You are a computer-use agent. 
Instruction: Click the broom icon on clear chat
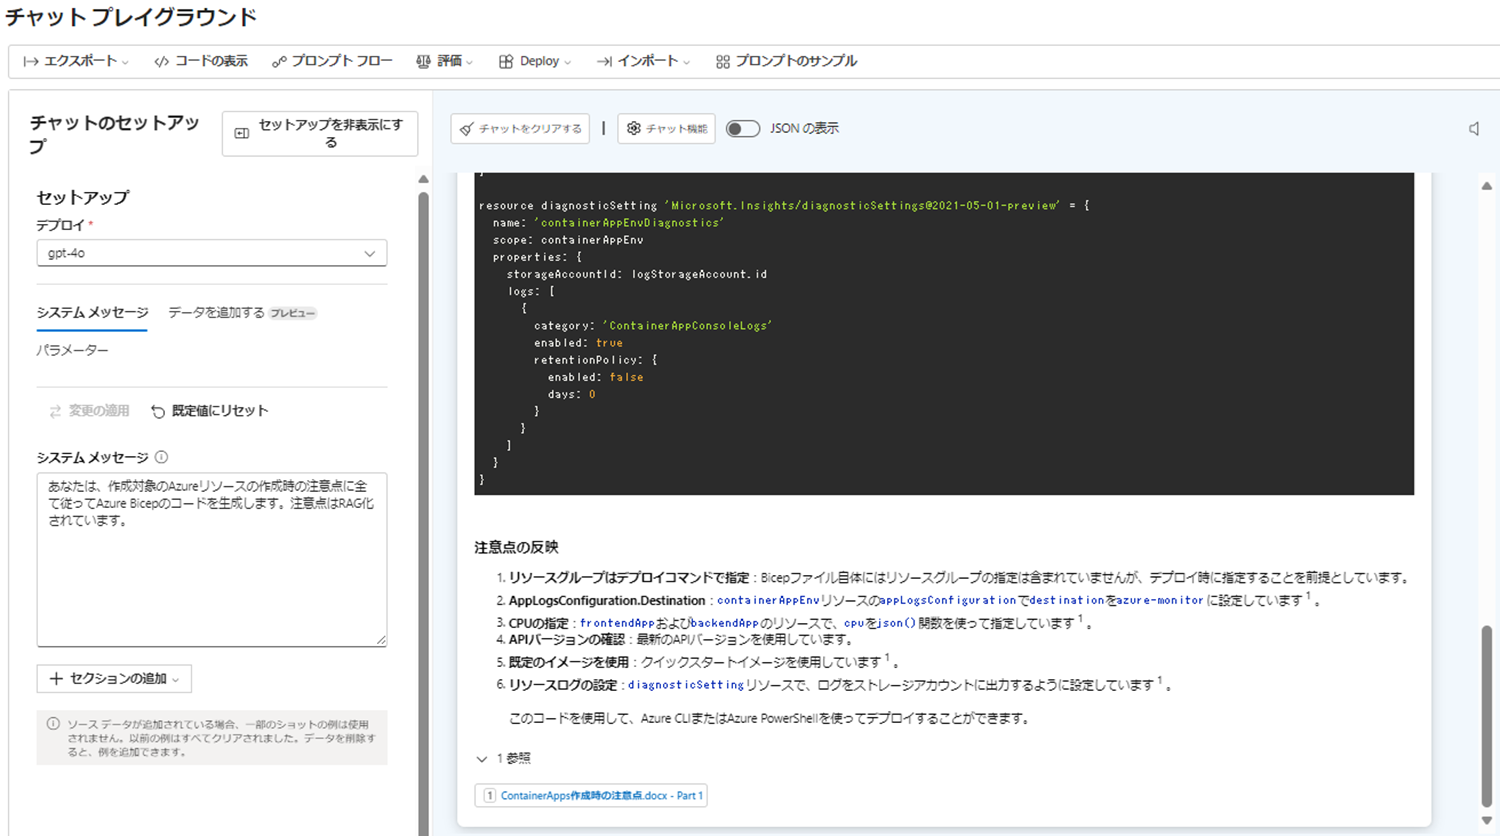point(466,129)
